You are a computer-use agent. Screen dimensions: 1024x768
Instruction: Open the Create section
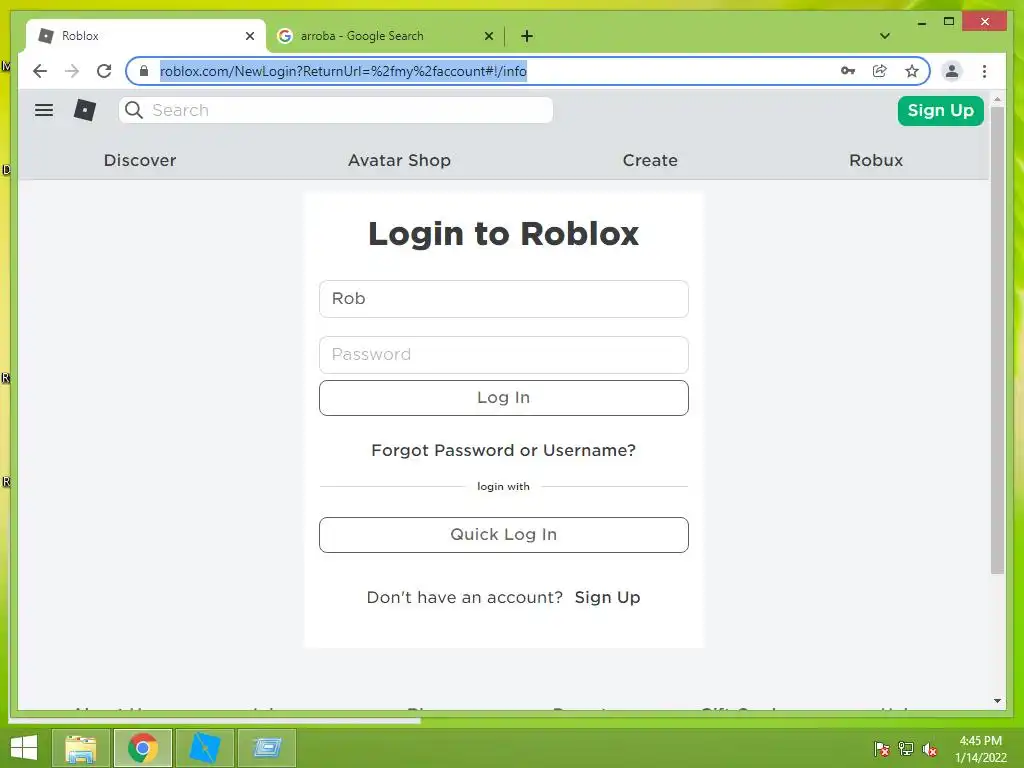pyautogui.click(x=650, y=160)
